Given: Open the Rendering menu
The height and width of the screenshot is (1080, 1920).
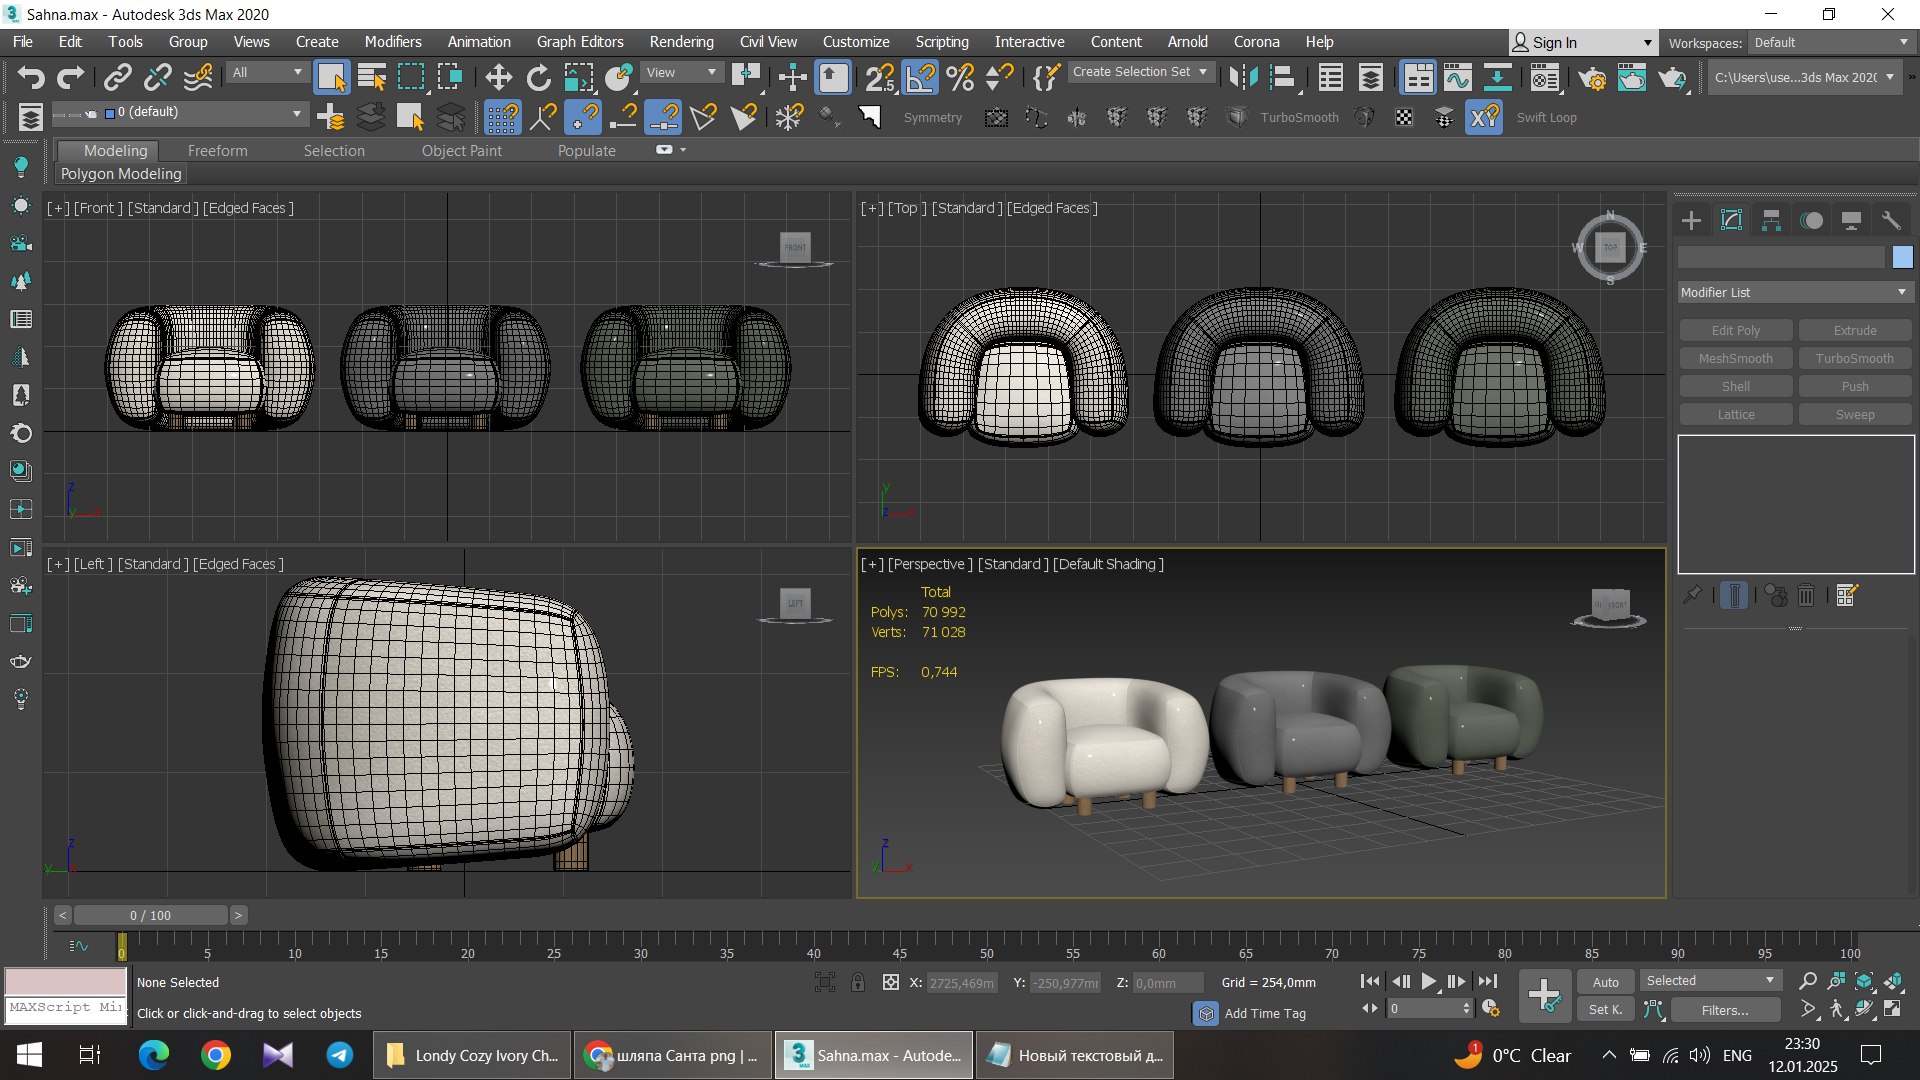Looking at the screenshot, I should point(681,42).
